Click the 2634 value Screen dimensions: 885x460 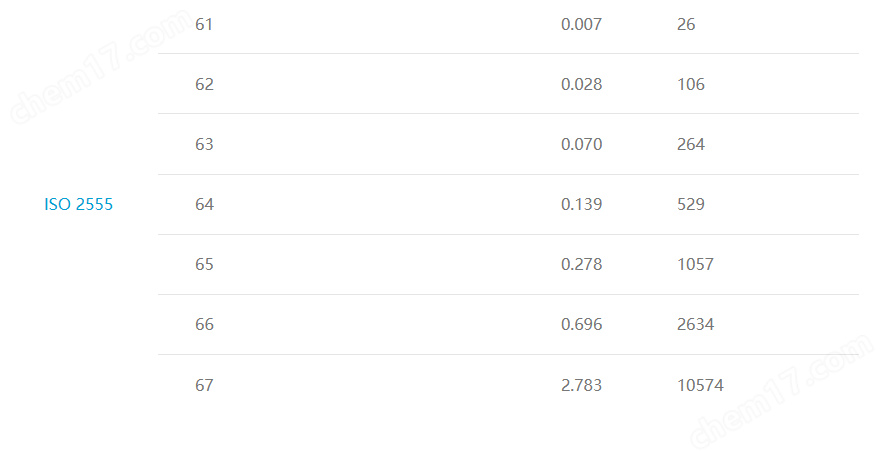695,324
